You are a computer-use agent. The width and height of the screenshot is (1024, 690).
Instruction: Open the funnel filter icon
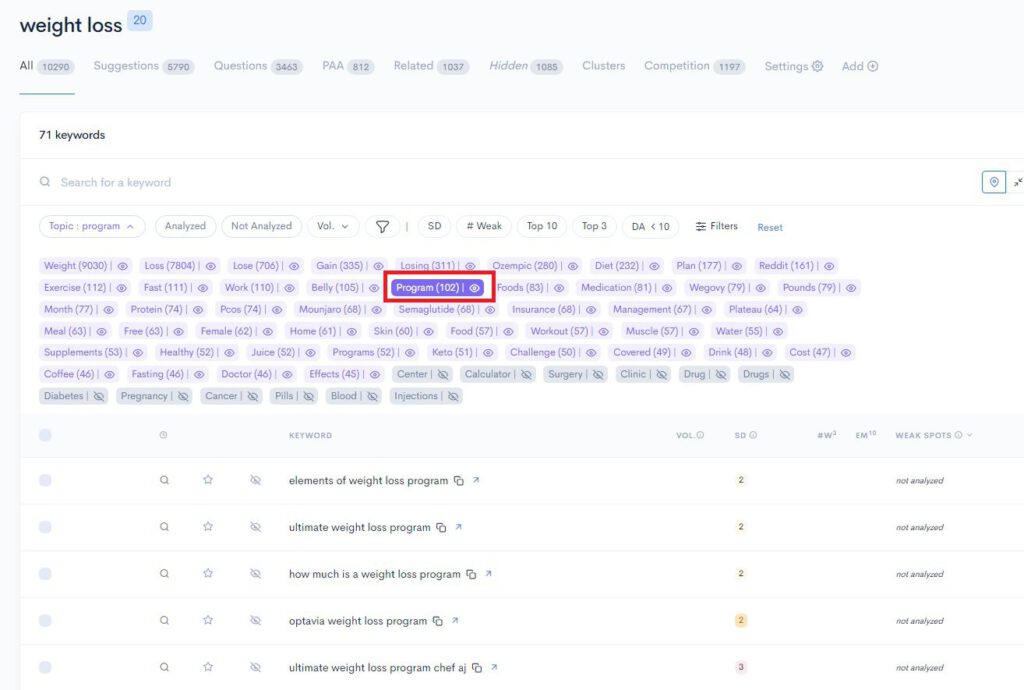[383, 226]
